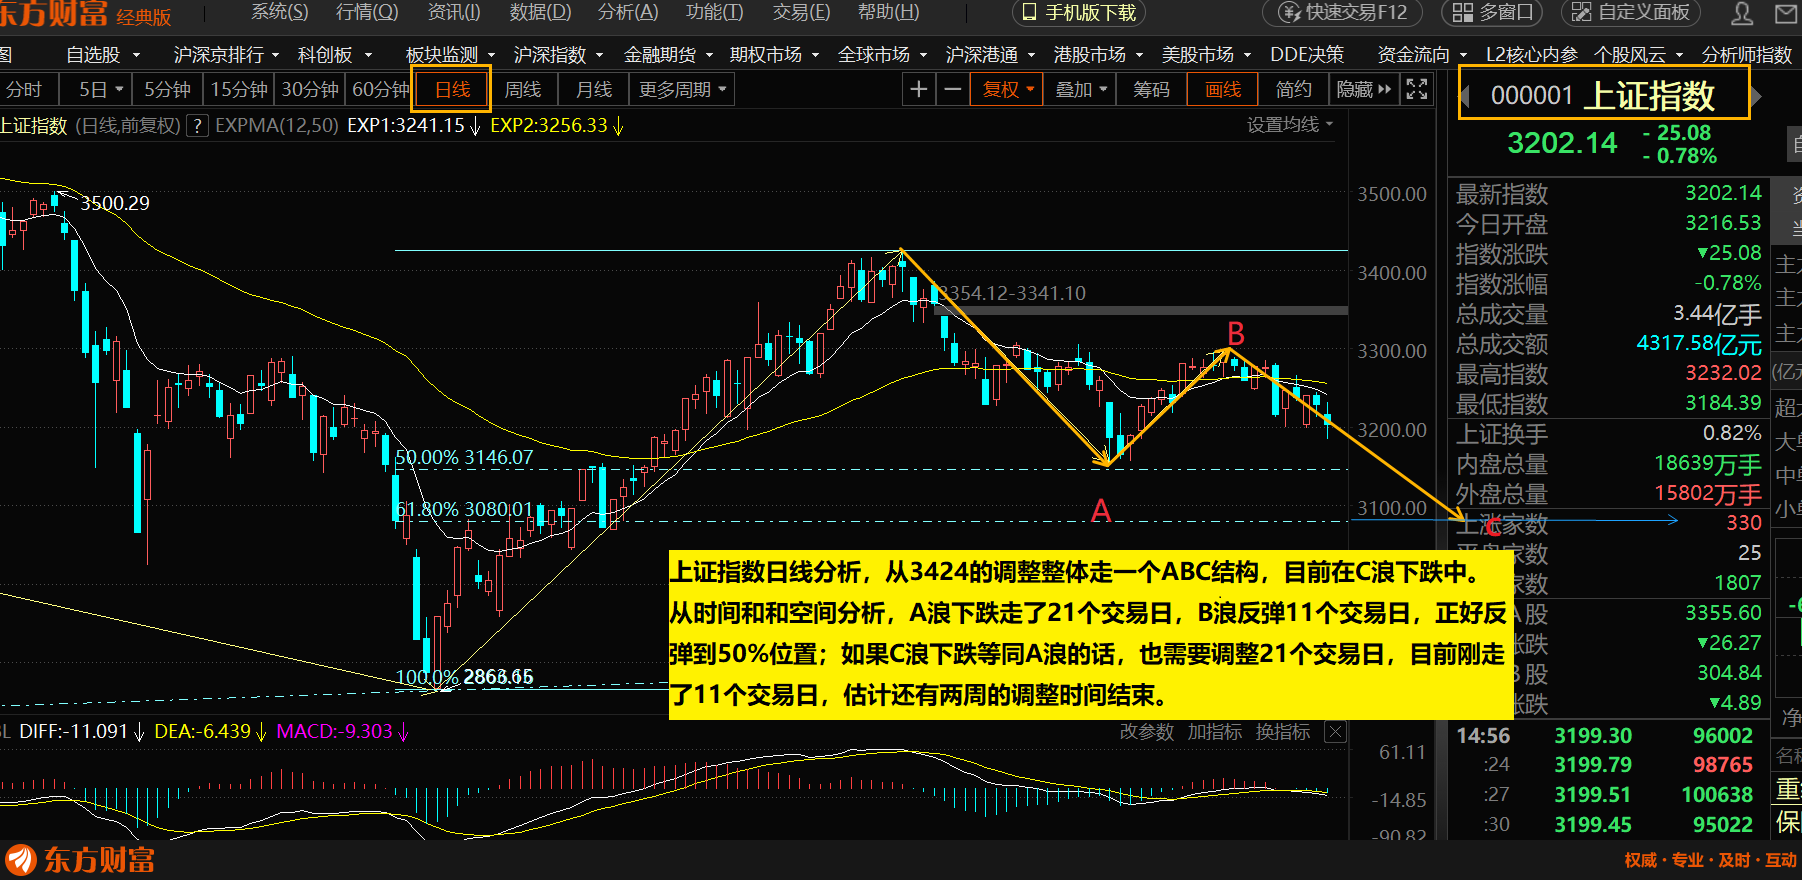Click the plus zoom-in chart button
Screen dimensions: 1802x880
[918, 90]
